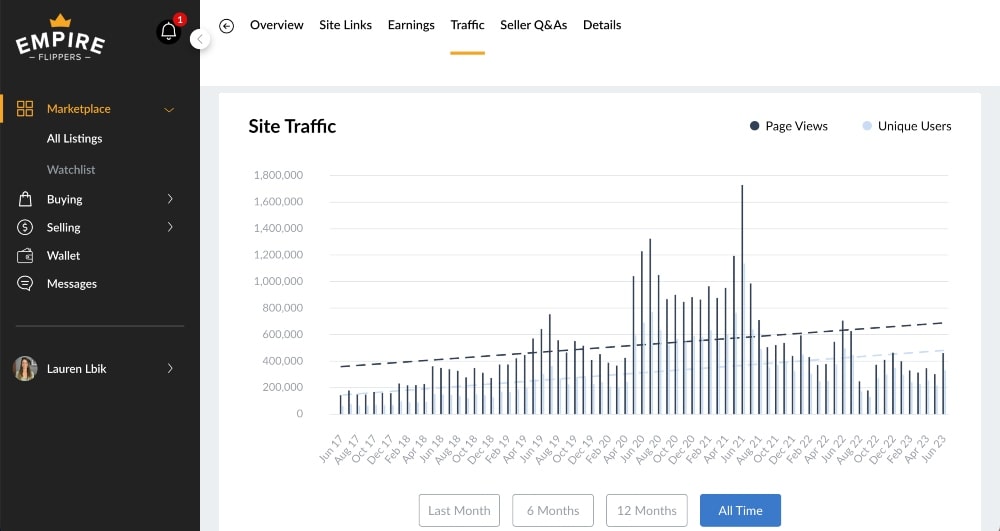The image size is (1000, 531).
Task: Click Lauren Lbik's profile avatar
Action: (x=25, y=369)
